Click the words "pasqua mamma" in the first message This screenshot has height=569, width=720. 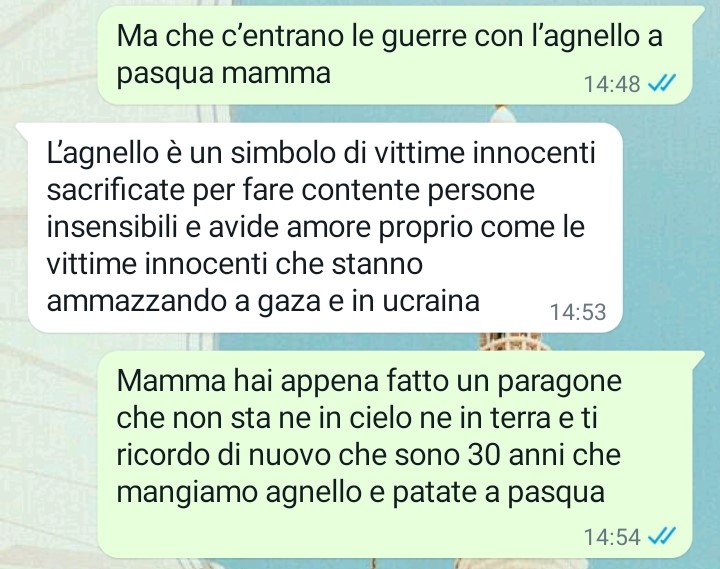click(223, 73)
